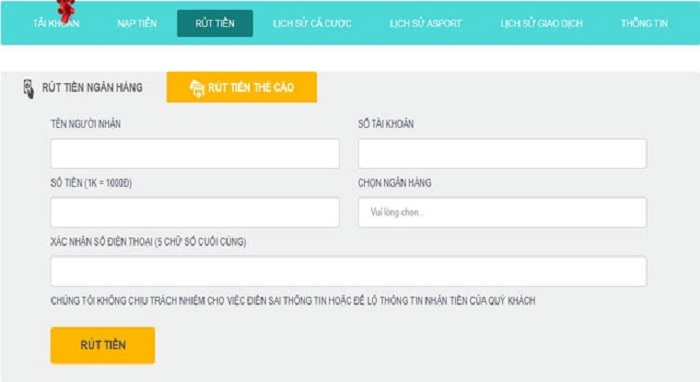Image resolution: width=700 pixels, height=382 pixels.
Task: Click the TÊN NGƯỜI NHẬN label
Action: (86, 124)
